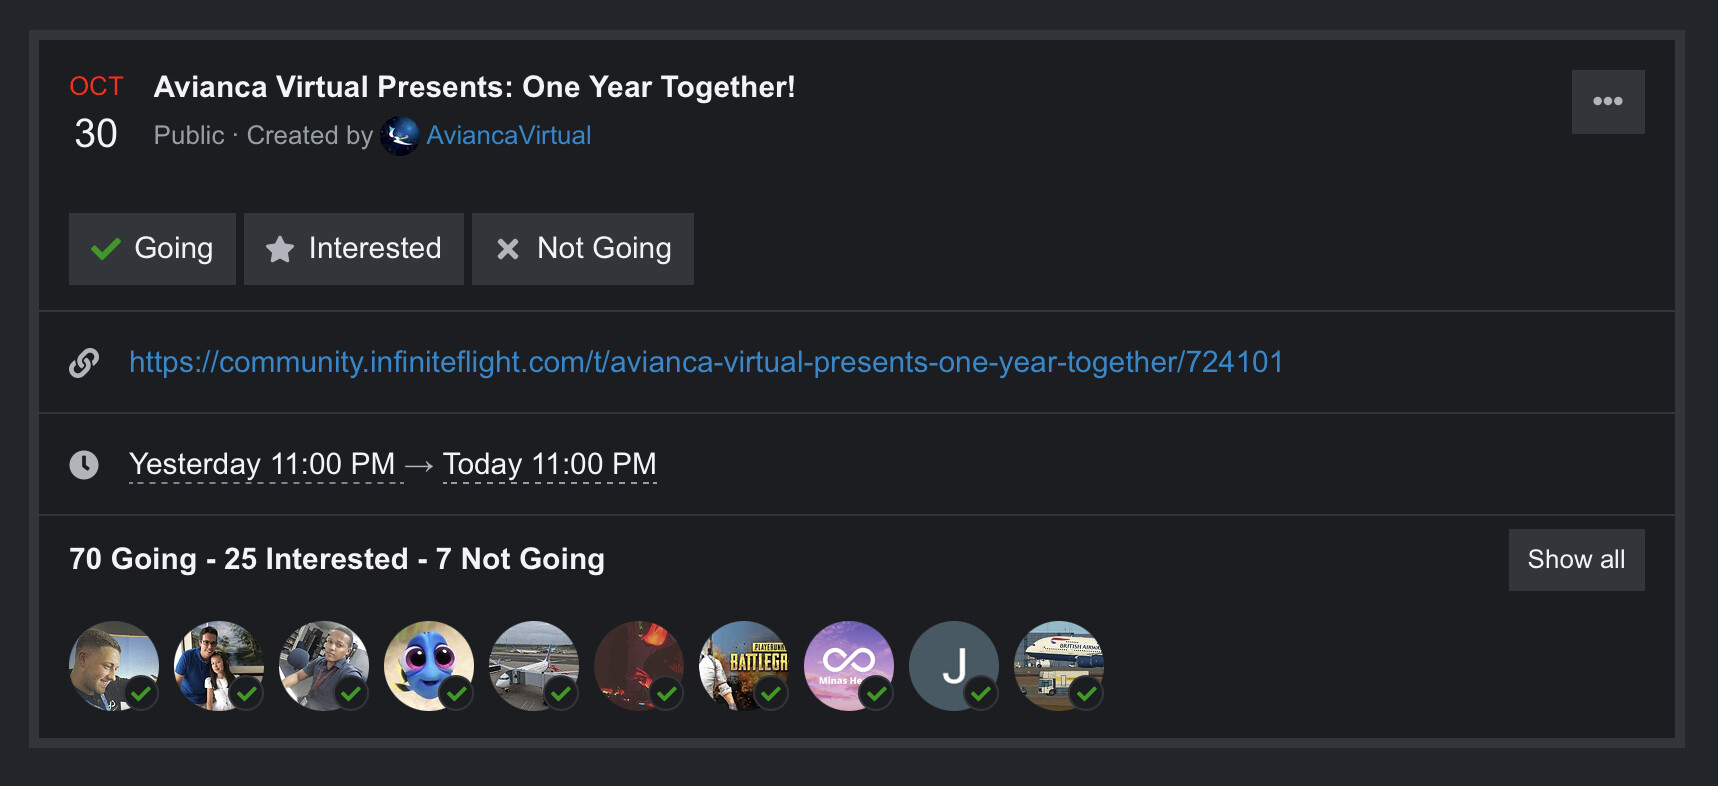
Task: Click the chain link icon
Action: [x=84, y=363]
